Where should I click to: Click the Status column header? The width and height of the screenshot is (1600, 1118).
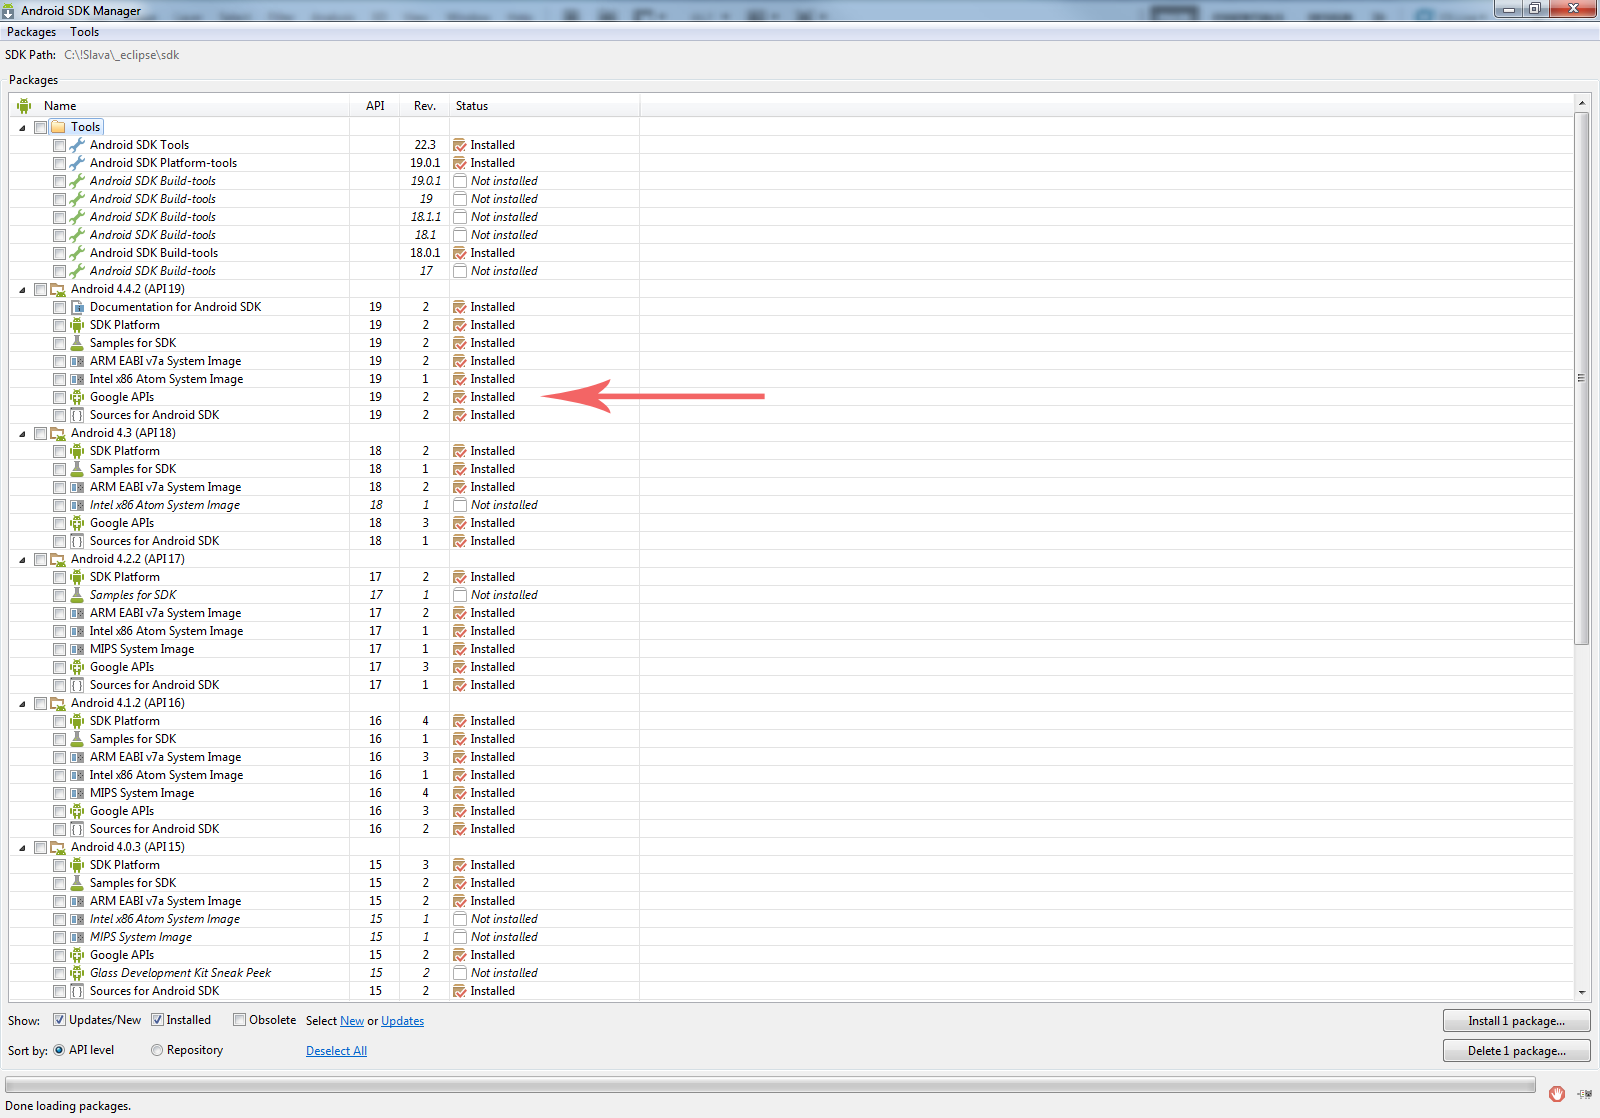545,106
